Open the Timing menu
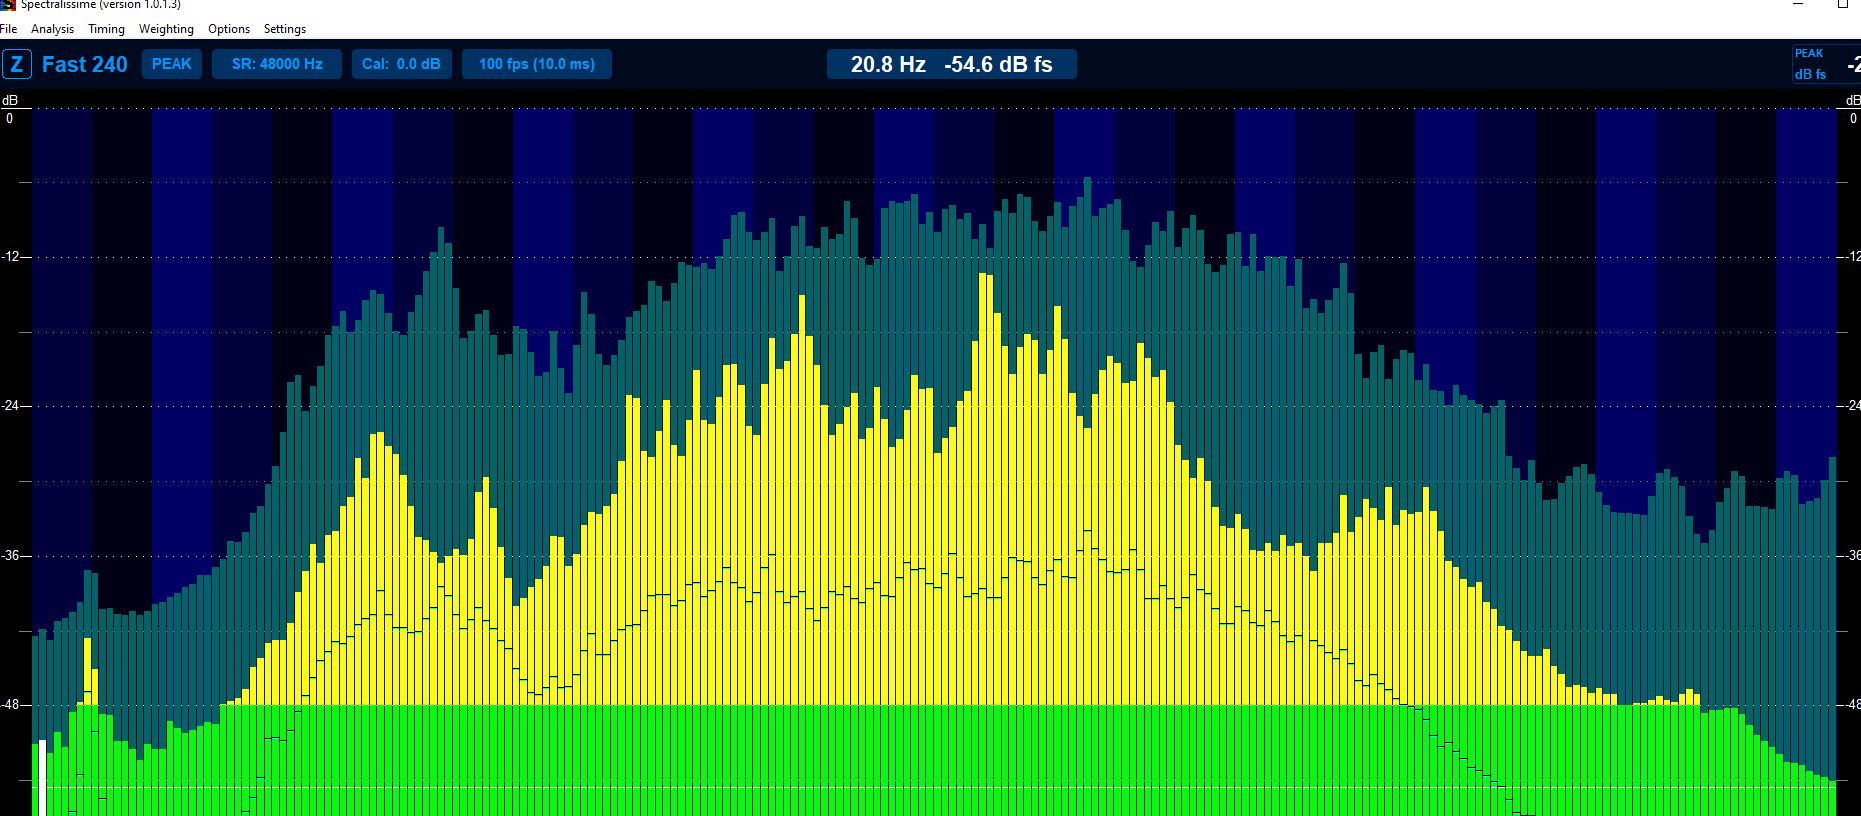1861x816 pixels. 106,29
